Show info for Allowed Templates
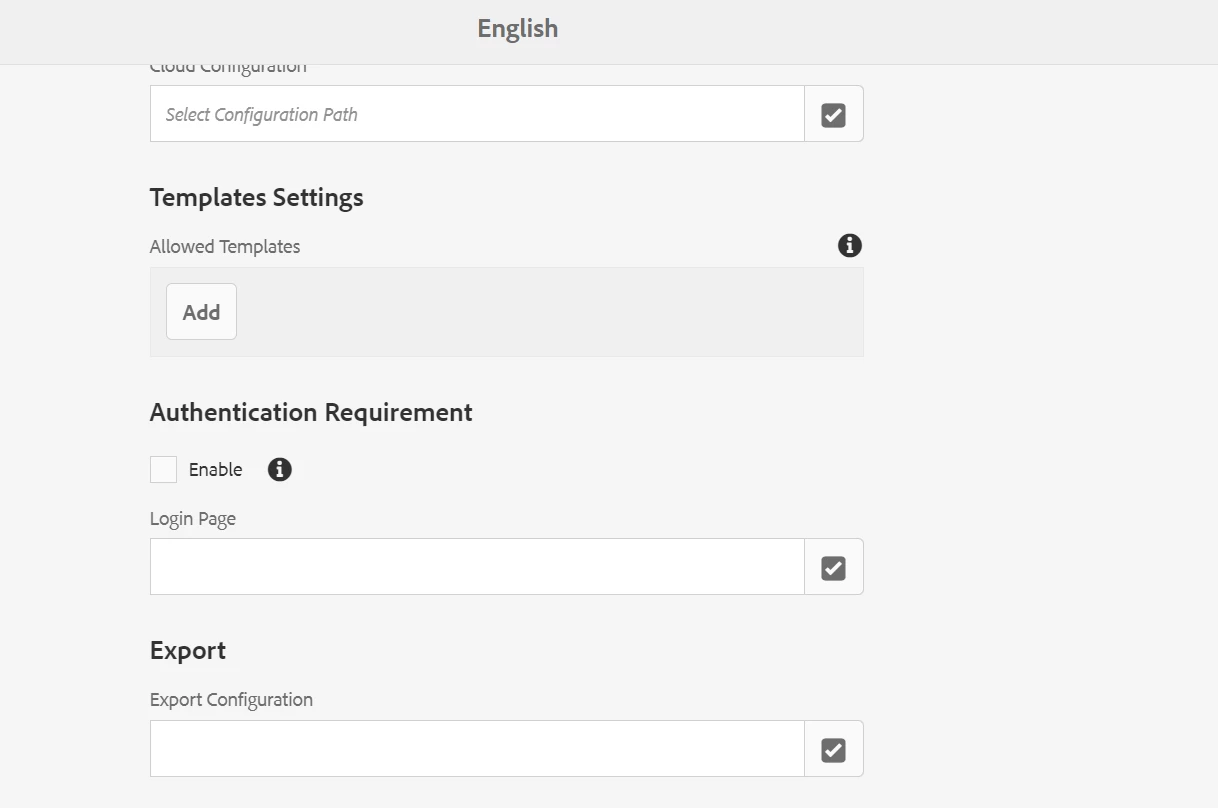 (x=849, y=245)
